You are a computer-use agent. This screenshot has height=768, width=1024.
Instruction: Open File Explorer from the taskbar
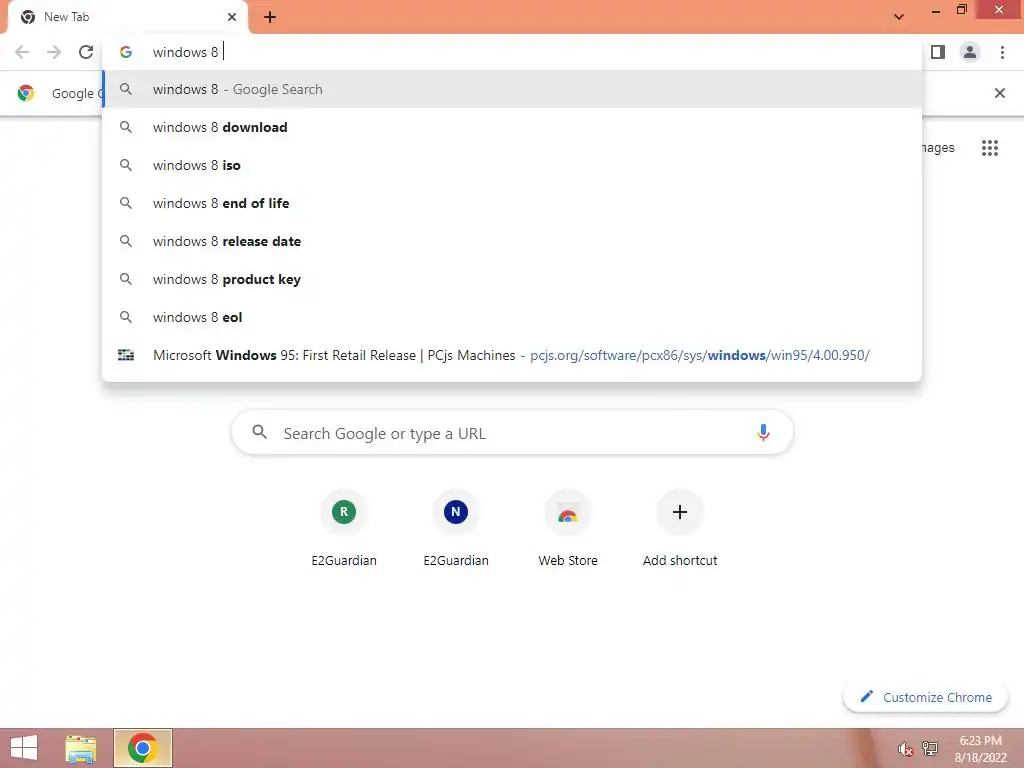coord(81,748)
